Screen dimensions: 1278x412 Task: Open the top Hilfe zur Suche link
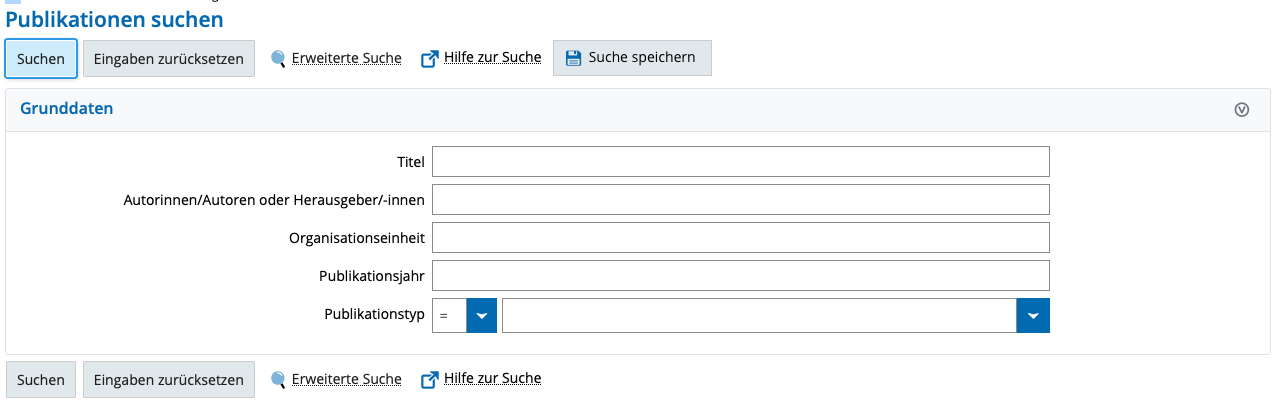coord(493,57)
